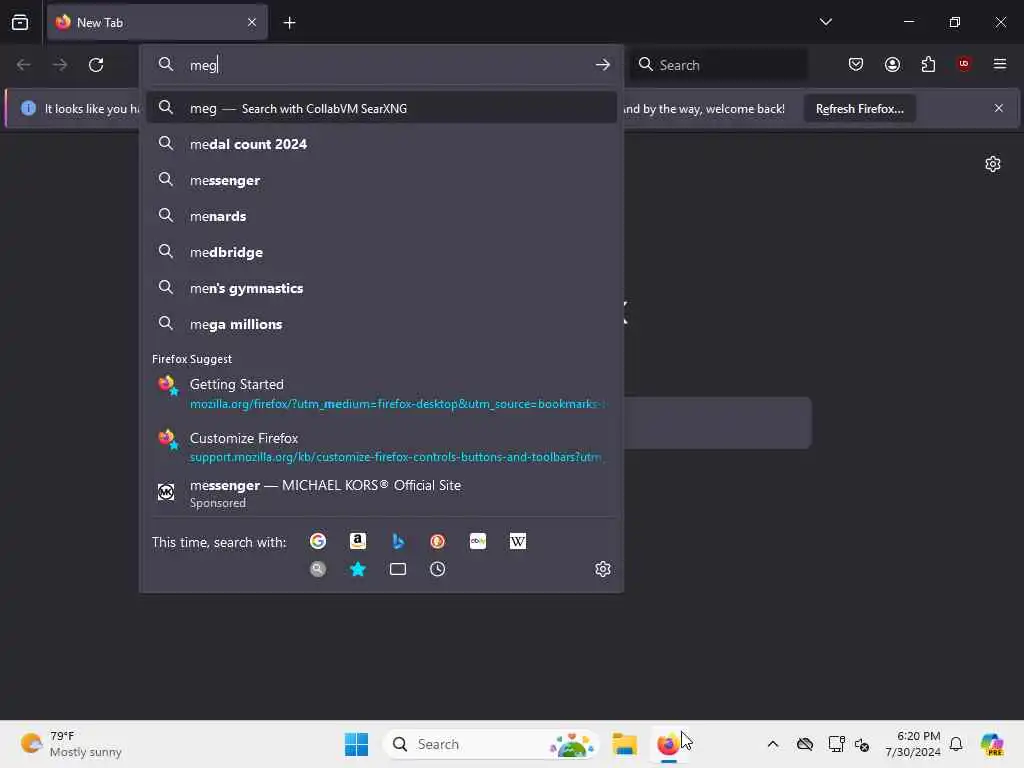Open the notifications bell icon
The image size is (1024, 768).
click(x=956, y=744)
